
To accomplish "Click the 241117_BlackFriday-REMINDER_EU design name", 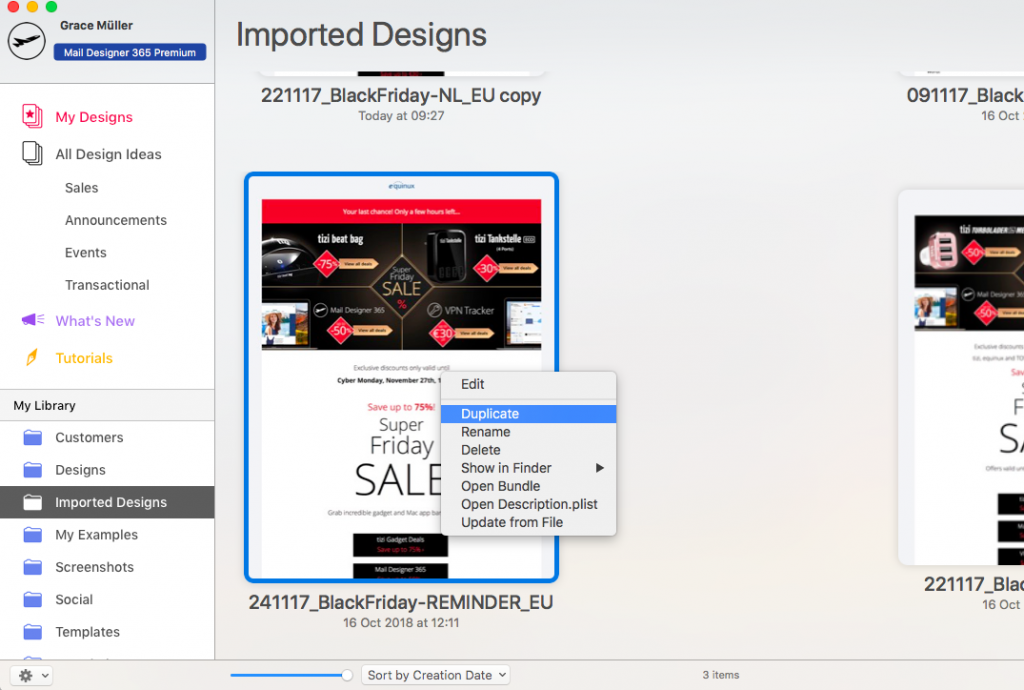I will click(401, 603).
